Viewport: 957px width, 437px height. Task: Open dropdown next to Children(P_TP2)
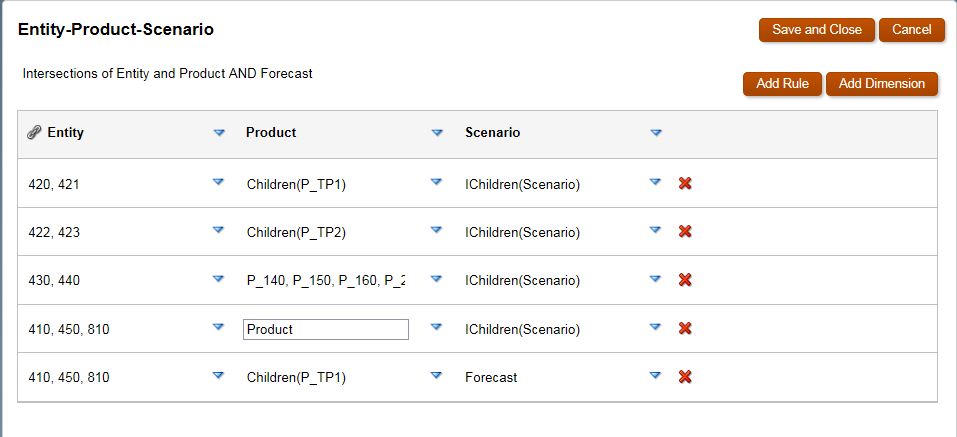click(x=436, y=230)
